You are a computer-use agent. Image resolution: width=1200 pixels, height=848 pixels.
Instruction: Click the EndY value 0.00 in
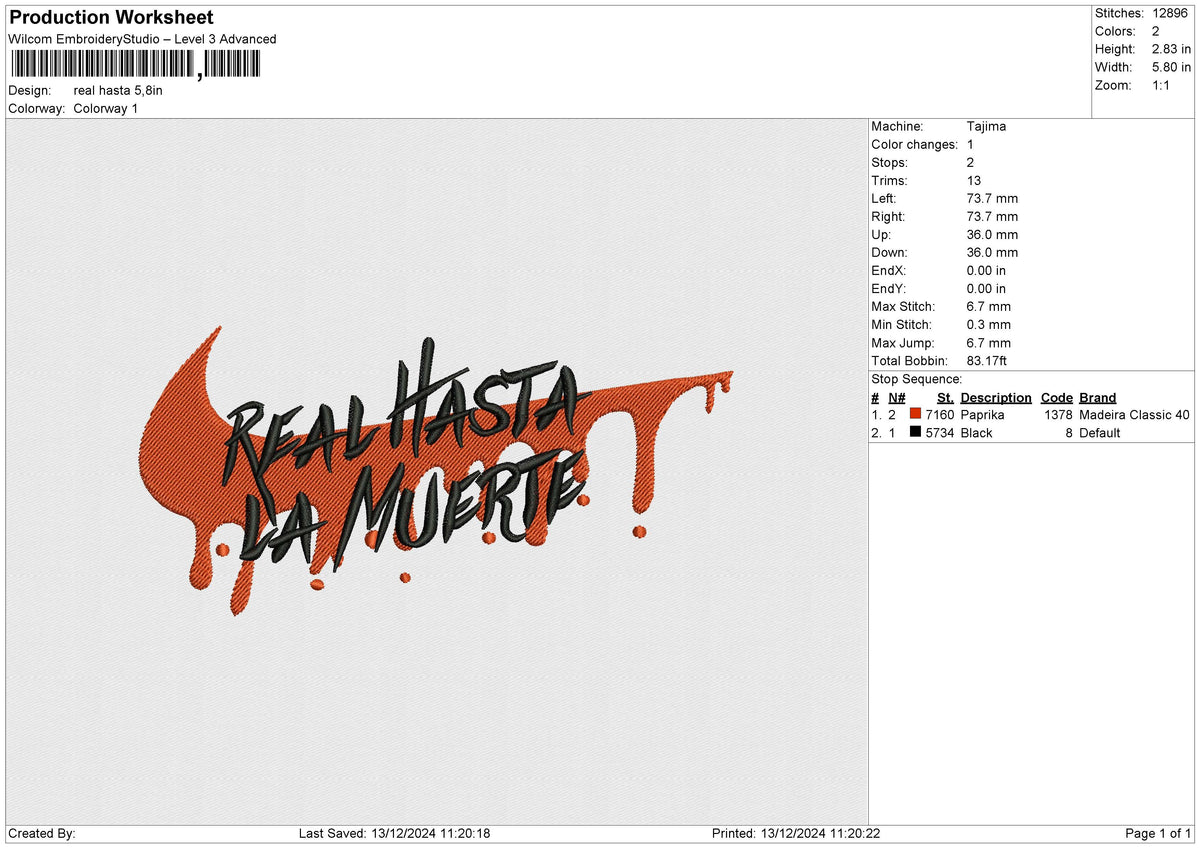pos(987,288)
